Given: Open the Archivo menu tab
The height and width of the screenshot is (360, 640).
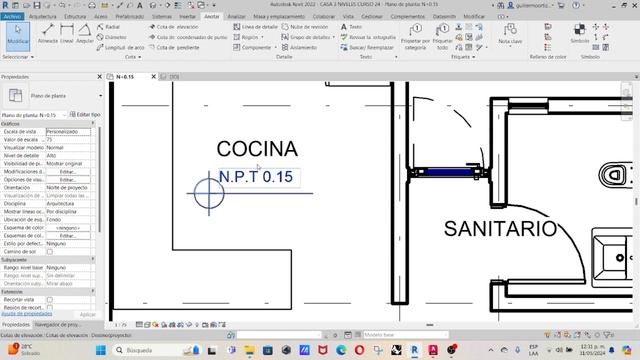Looking at the screenshot, I should click(x=12, y=16).
